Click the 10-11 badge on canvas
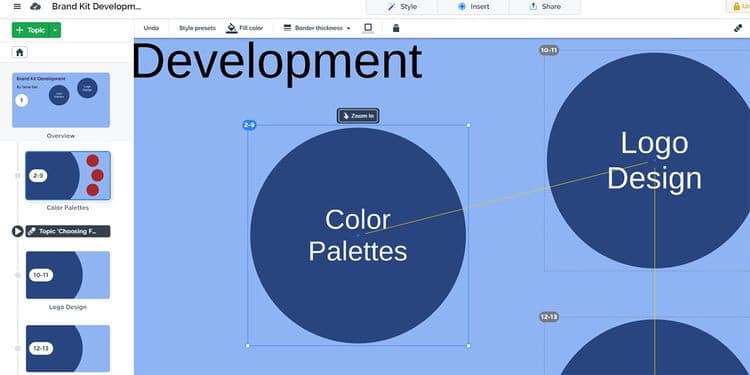 click(549, 50)
